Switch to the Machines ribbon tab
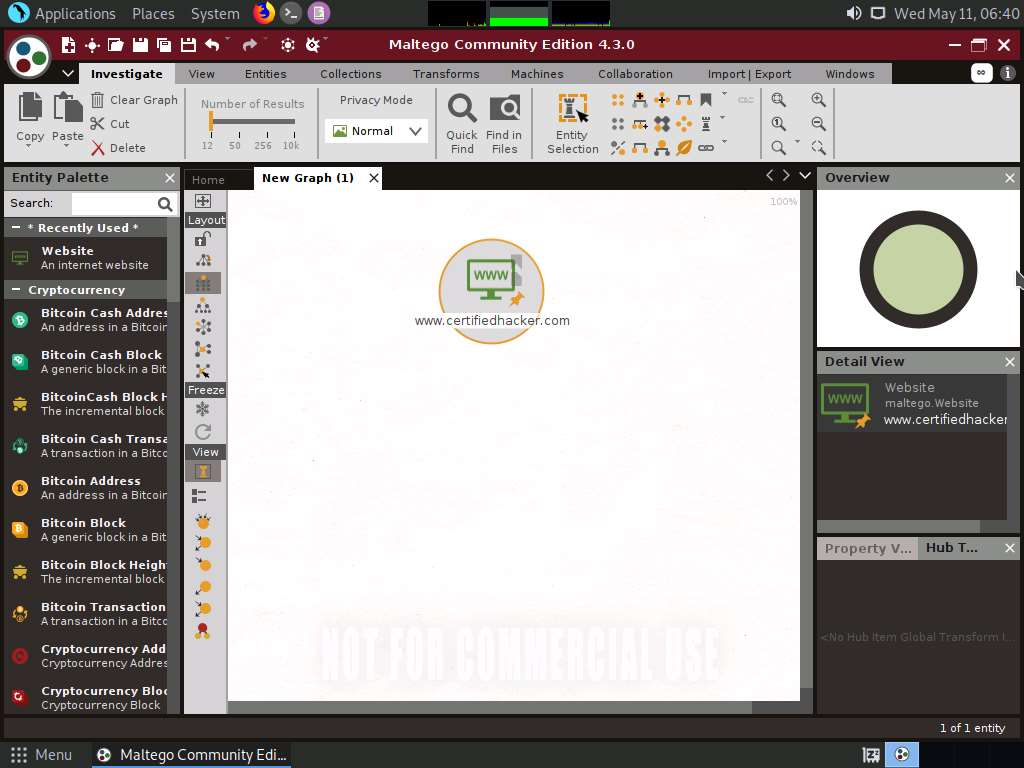This screenshot has height=768, width=1024. [537, 74]
